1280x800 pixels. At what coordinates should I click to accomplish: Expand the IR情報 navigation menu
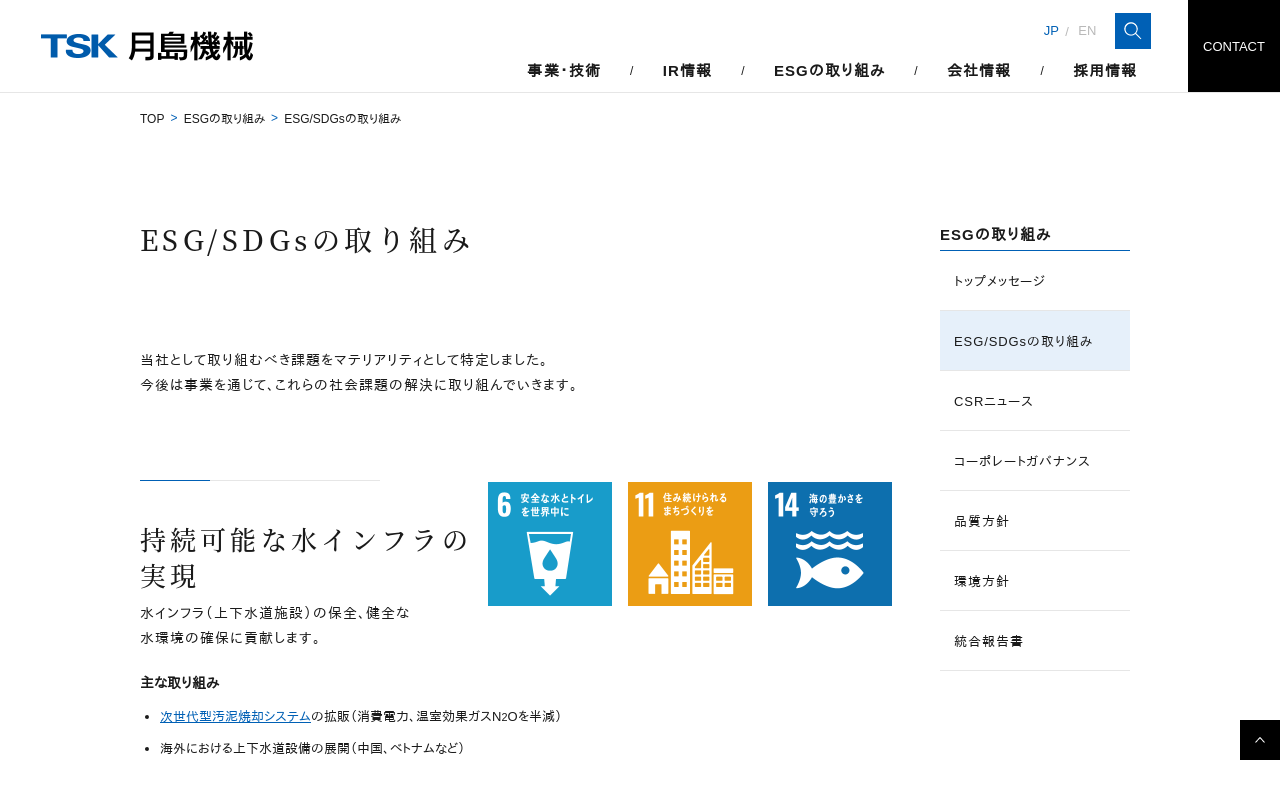687,70
